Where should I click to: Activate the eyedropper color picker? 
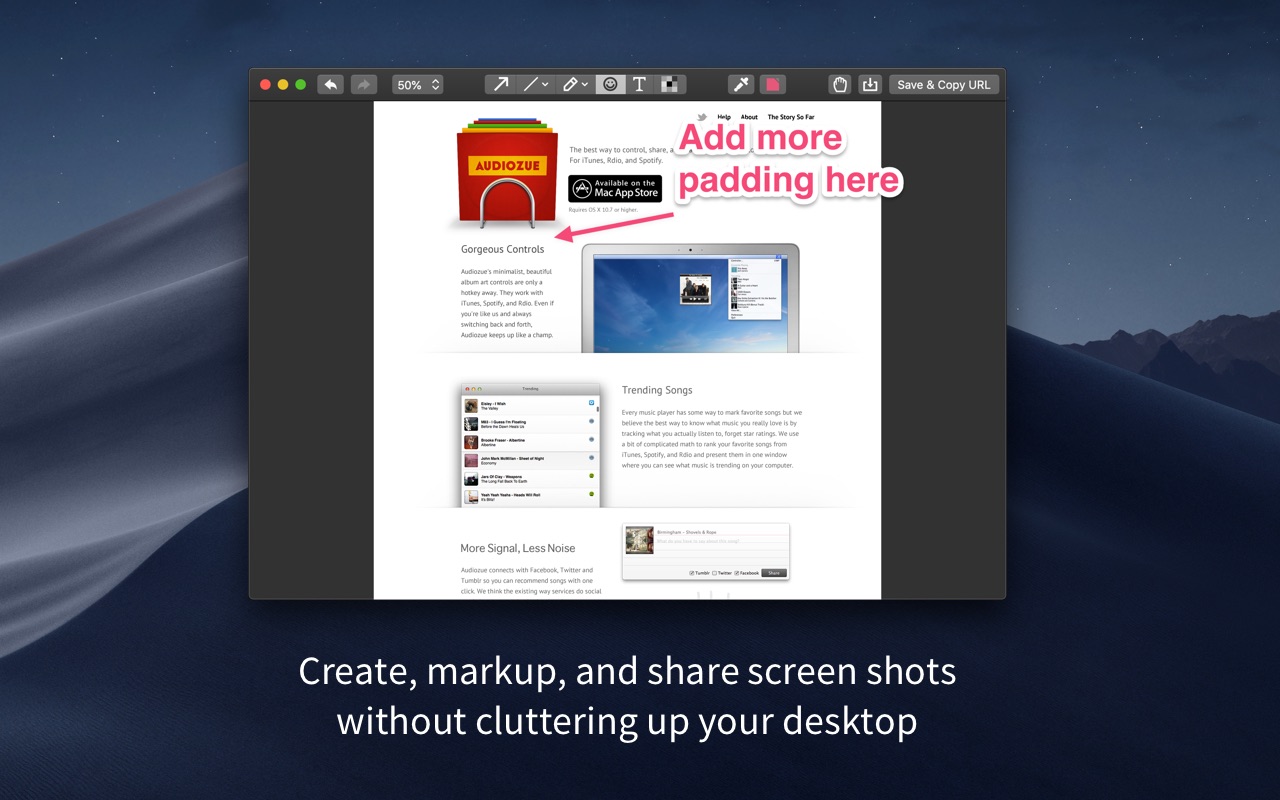pos(740,85)
